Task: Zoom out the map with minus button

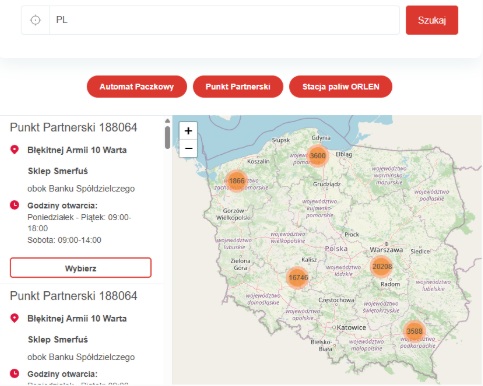Action: 188,148
